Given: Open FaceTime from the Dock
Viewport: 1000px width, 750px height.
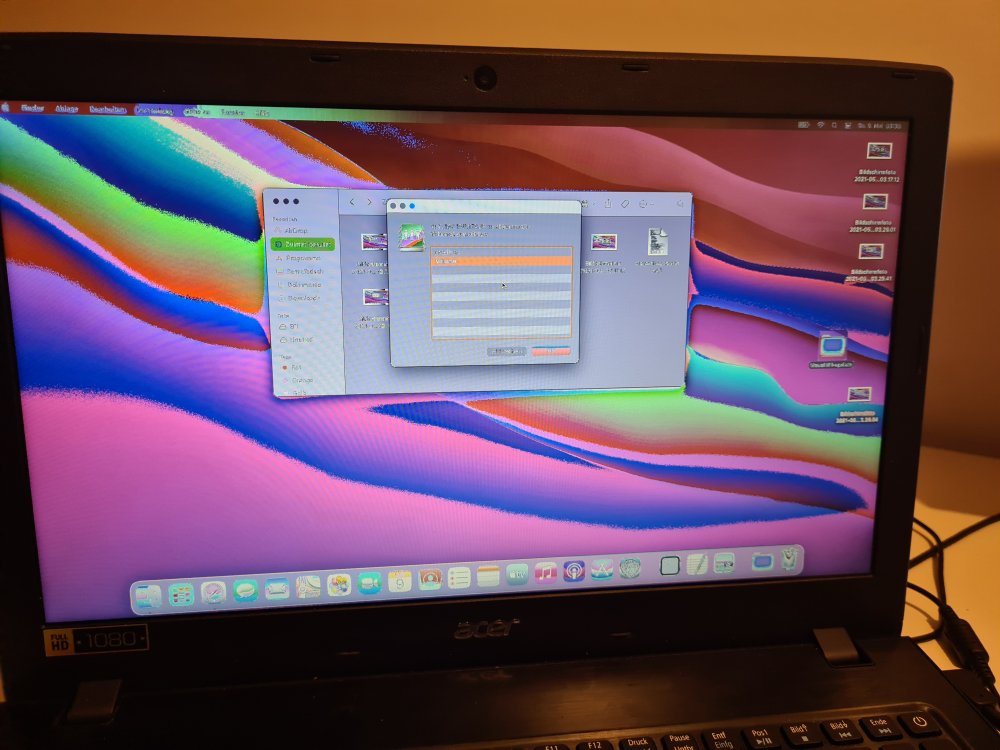Looking at the screenshot, I should 369,582.
